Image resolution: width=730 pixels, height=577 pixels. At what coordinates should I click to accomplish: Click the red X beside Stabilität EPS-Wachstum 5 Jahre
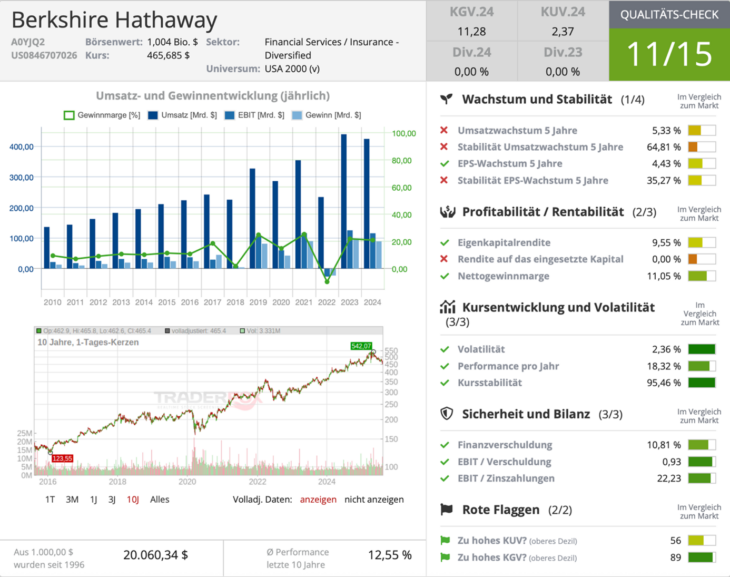[x=444, y=180]
